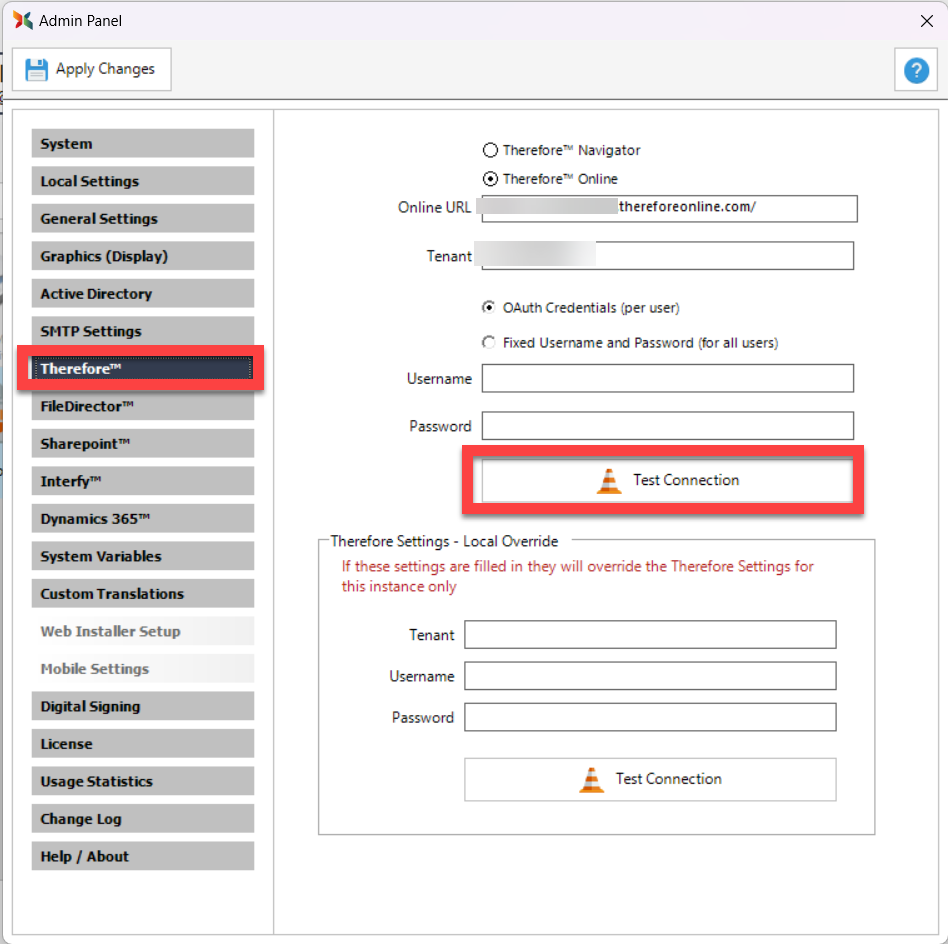Choose Fixed Username and Password option

click(489, 342)
